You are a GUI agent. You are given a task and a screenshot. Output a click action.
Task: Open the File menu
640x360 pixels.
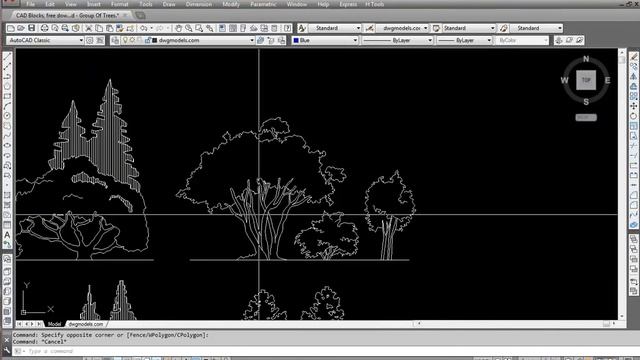[30, 4]
